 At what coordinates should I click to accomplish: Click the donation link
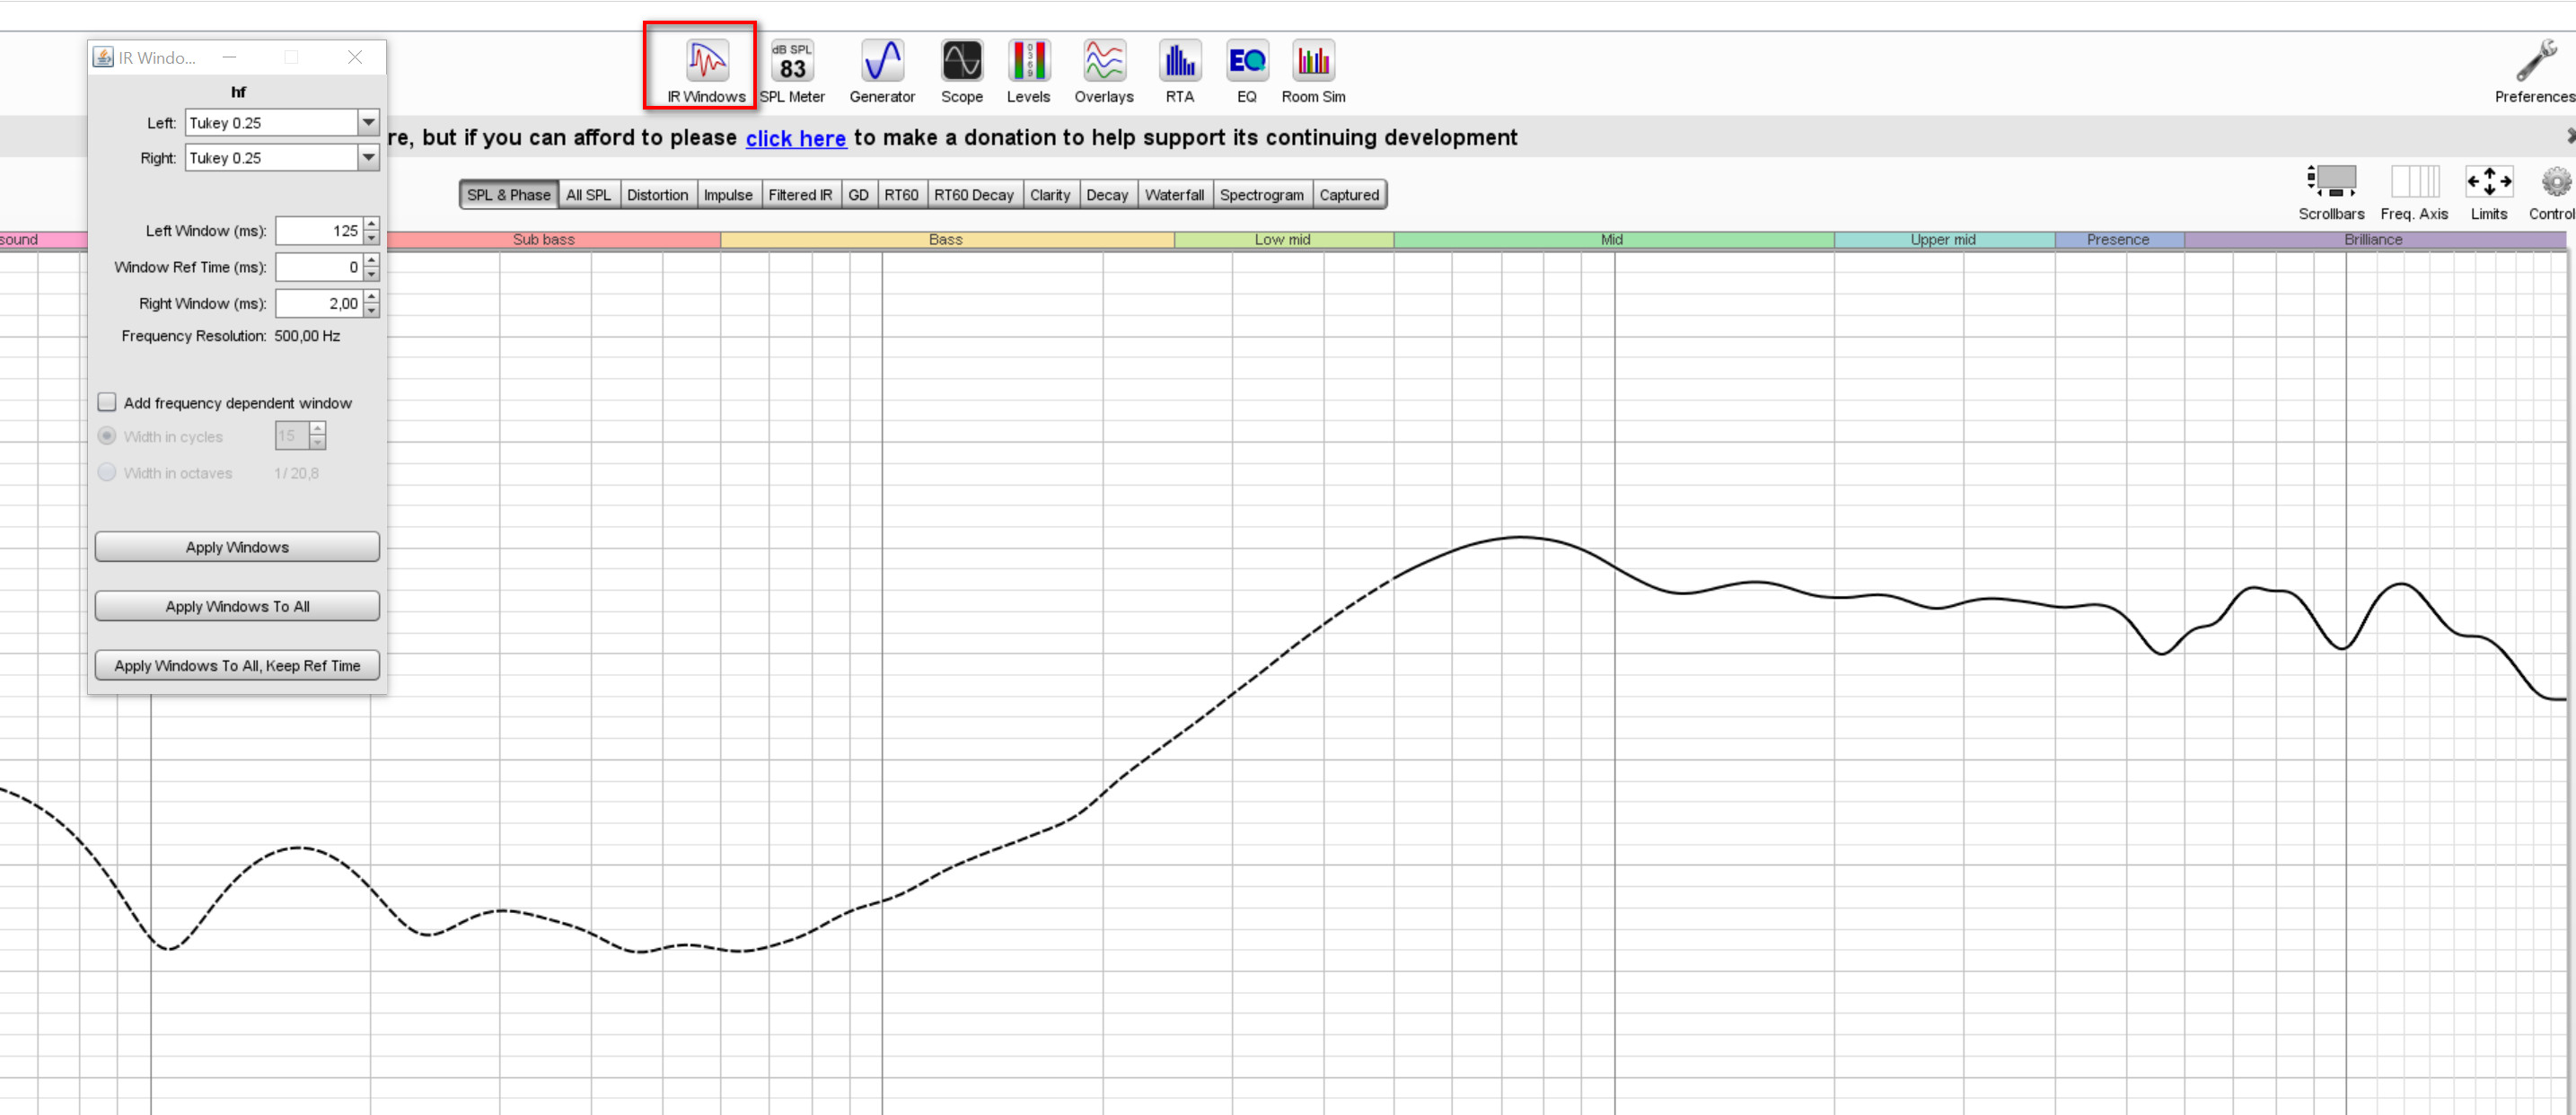[796, 136]
